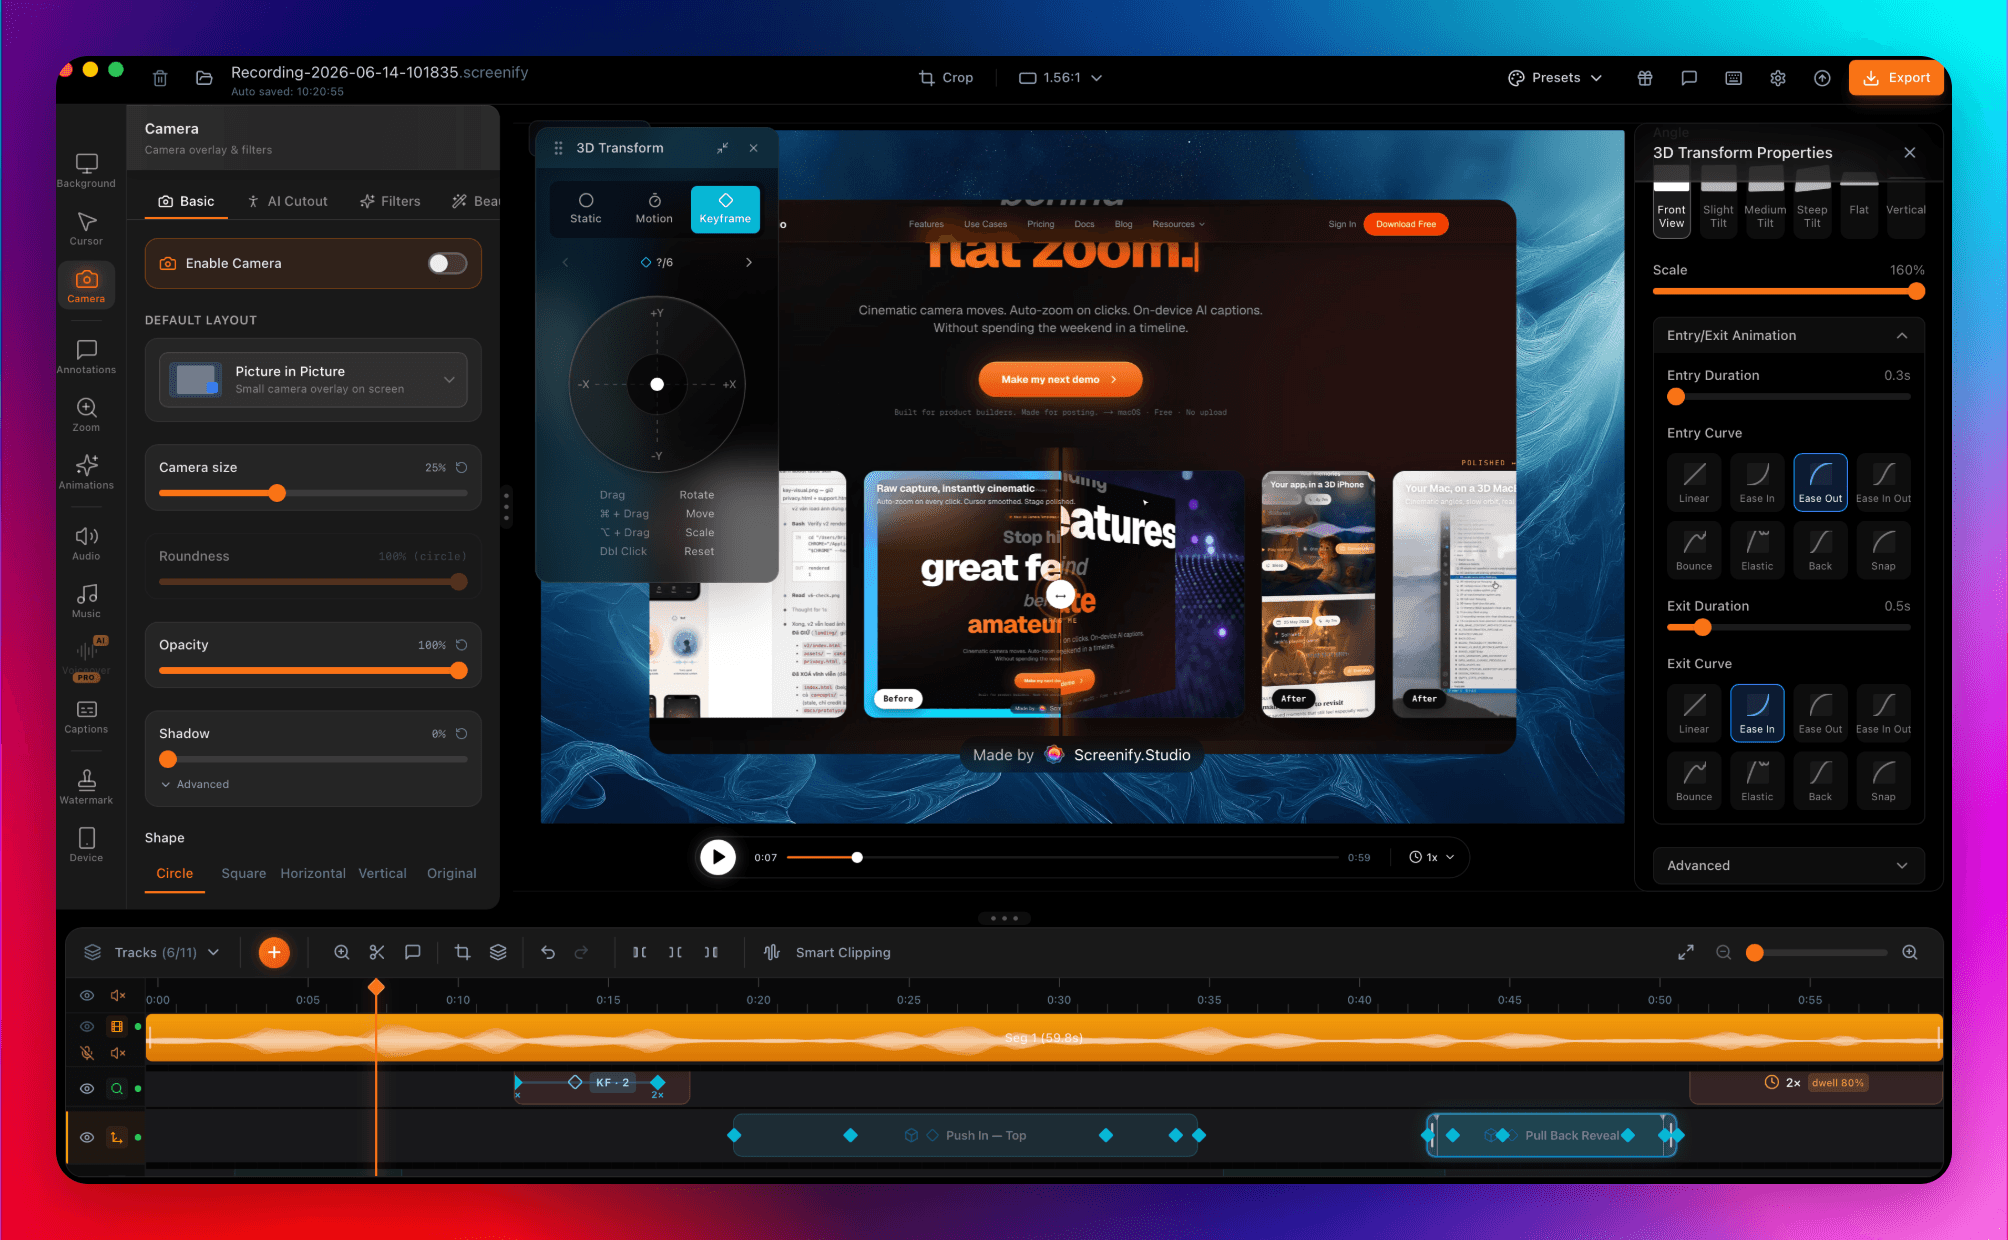Select the Square camera shape tab
Viewport: 2008px width, 1240px height.
coord(243,873)
